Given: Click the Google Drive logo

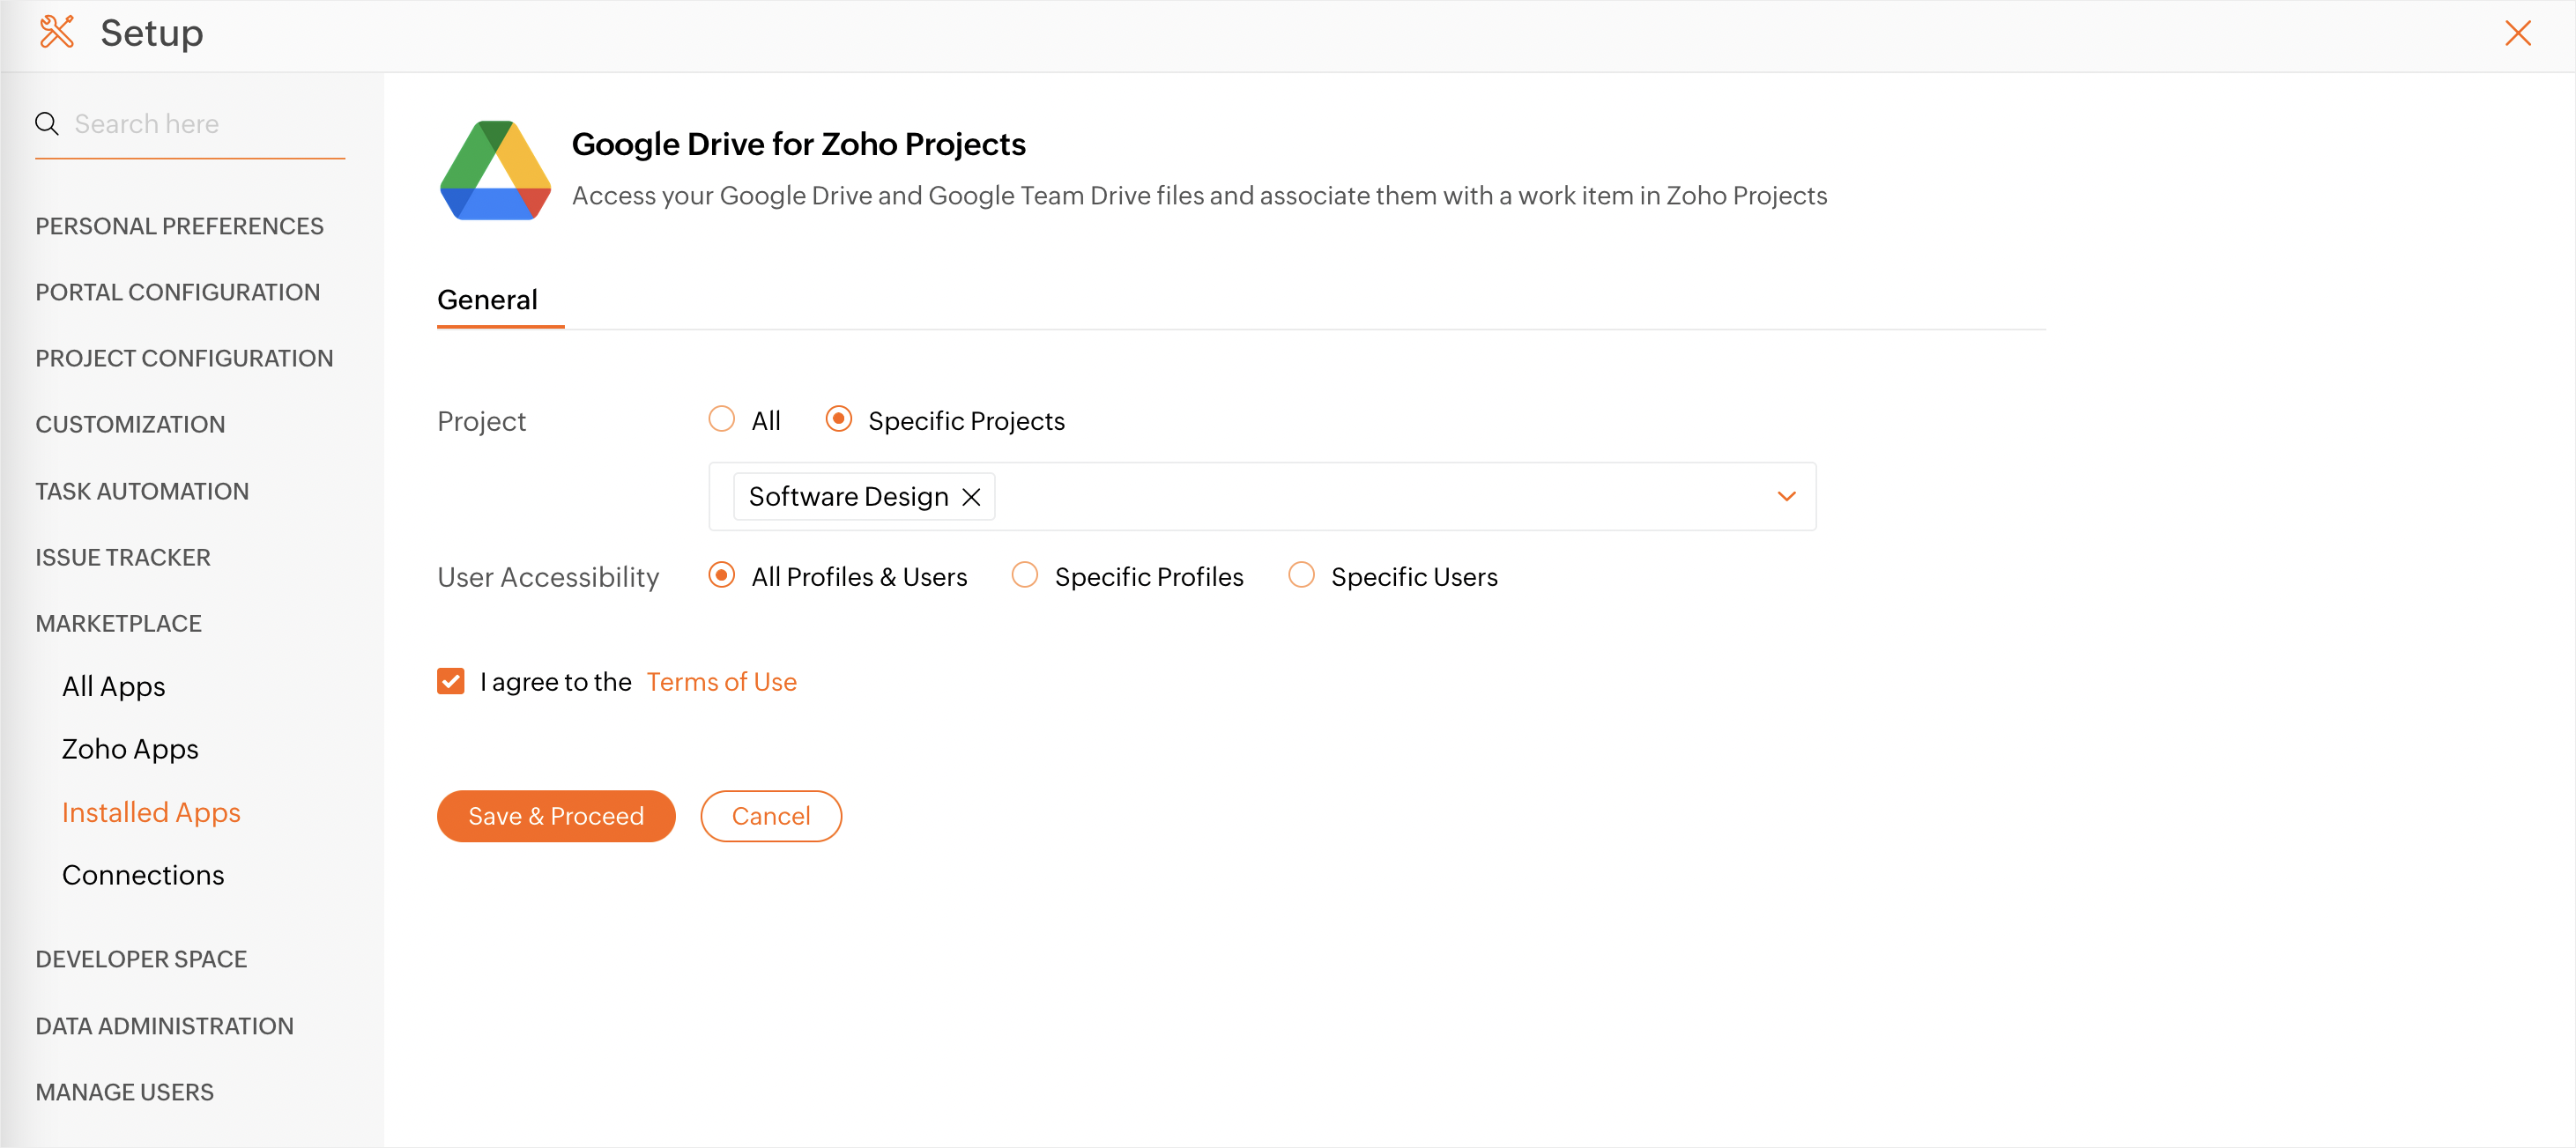Looking at the screenshot, I should pyautogui.click(x=495, y=171).
